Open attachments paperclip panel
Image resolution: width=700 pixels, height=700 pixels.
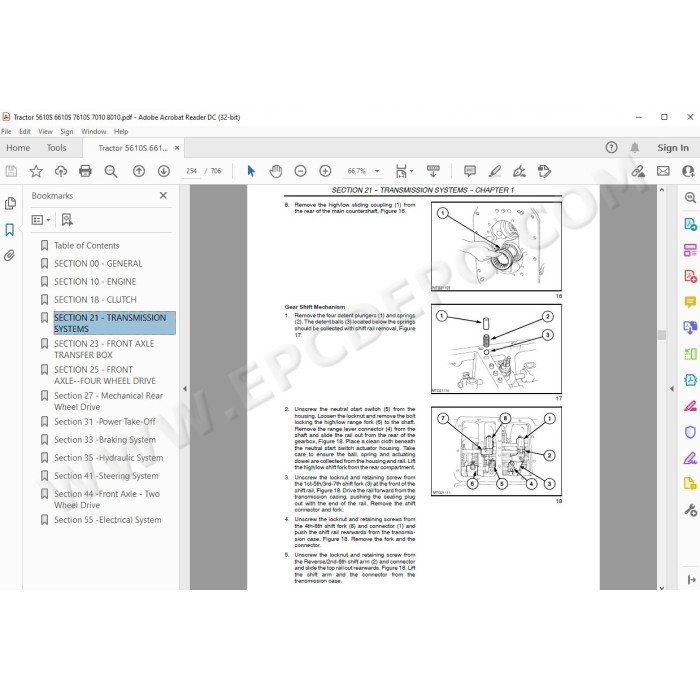coord(10,255)
